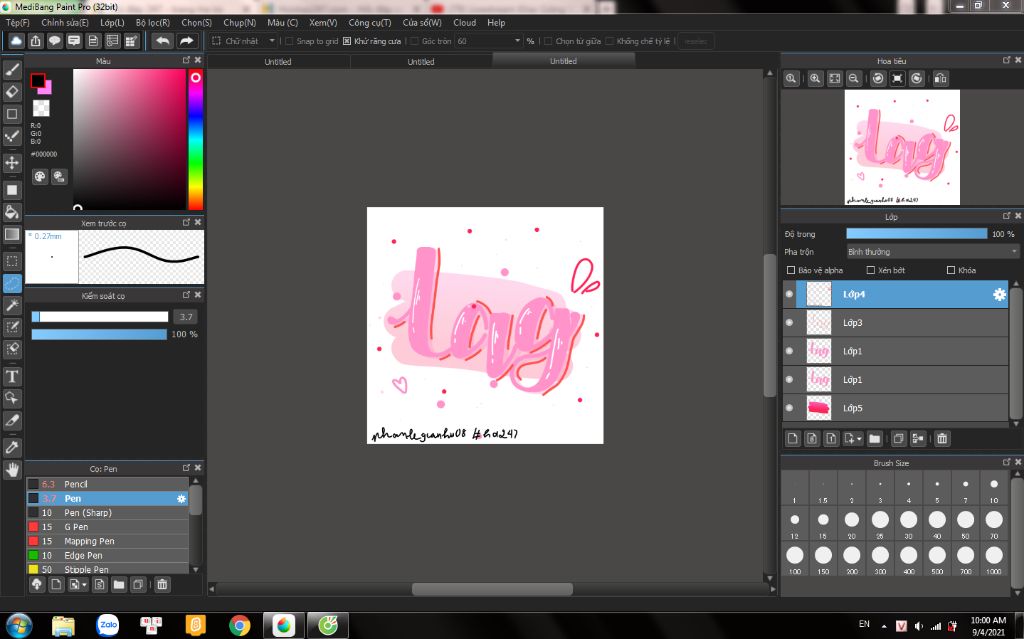The image size is (1024, 639).
Task: Click the hue strip in the color panel
Action: coord(195,139)
